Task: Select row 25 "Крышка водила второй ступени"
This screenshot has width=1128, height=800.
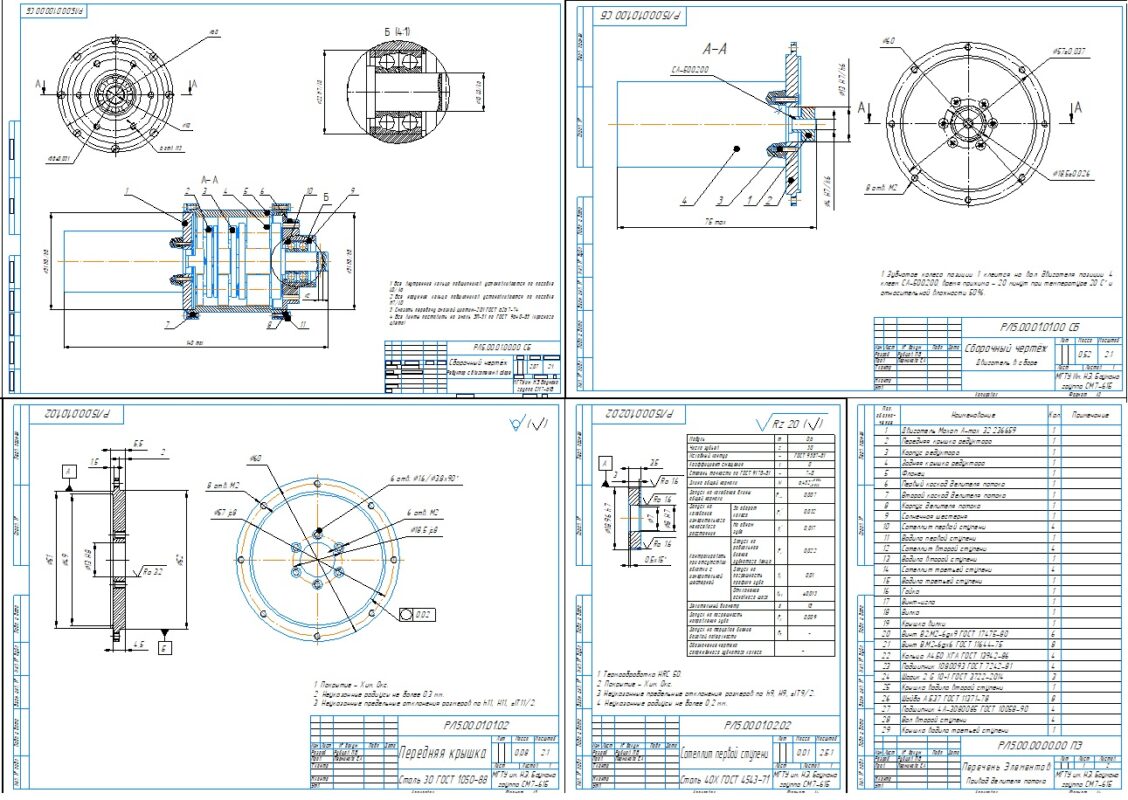Action: (x=996, y=688)
